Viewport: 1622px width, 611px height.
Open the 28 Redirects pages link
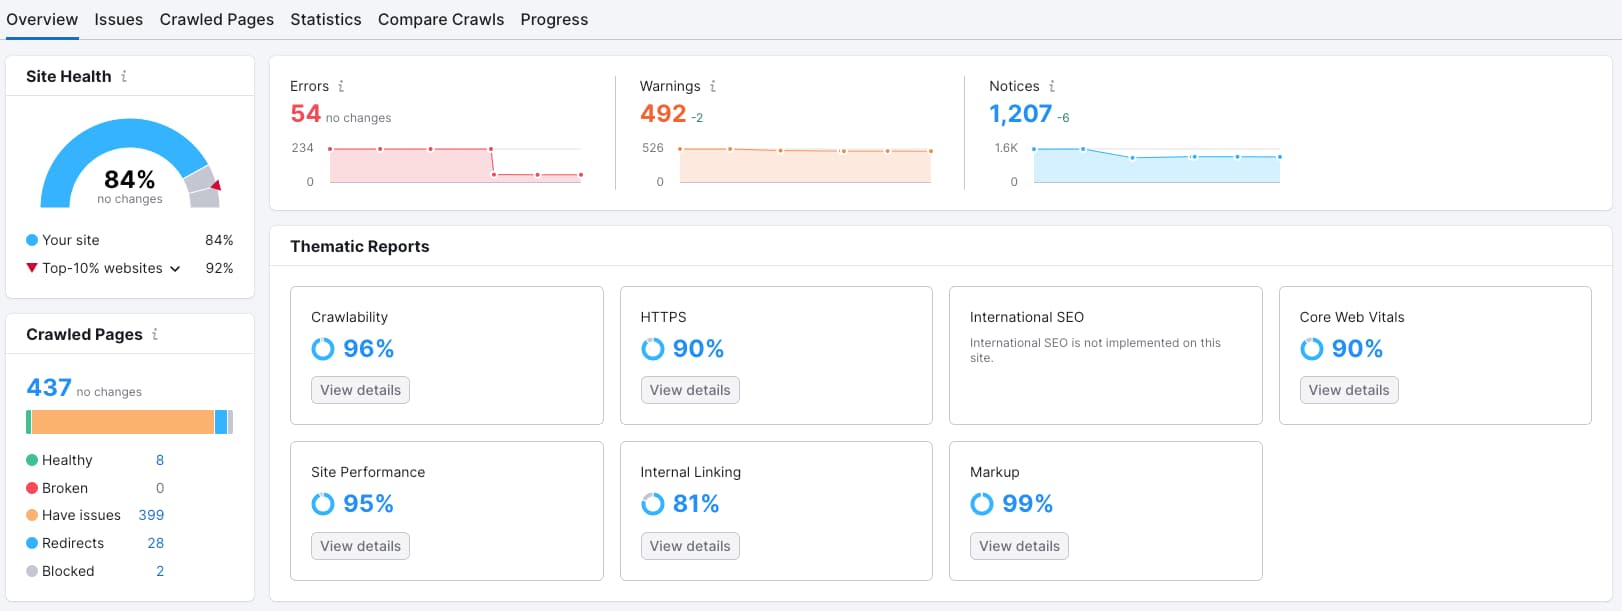click(x=155, y=543)
